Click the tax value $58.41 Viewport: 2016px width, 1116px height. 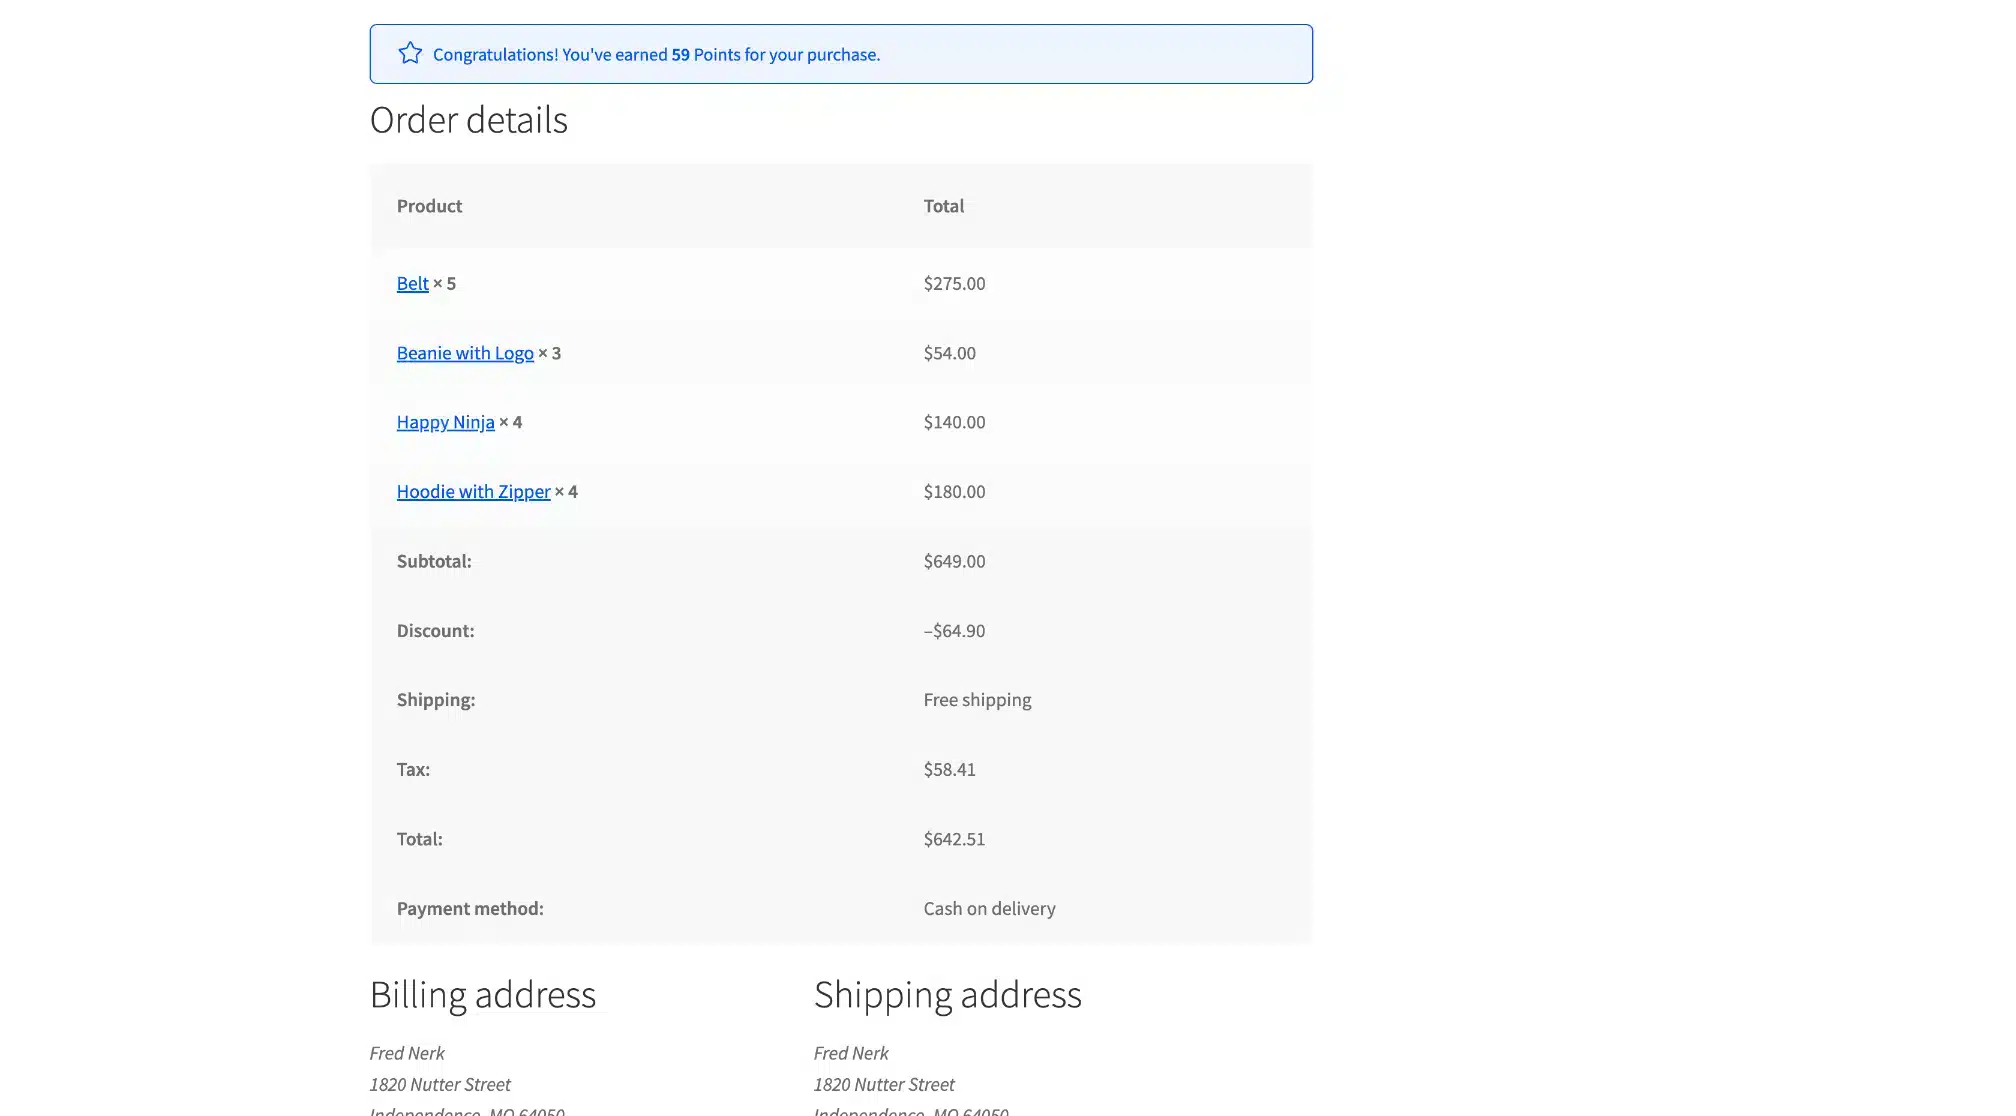point(949,769)
